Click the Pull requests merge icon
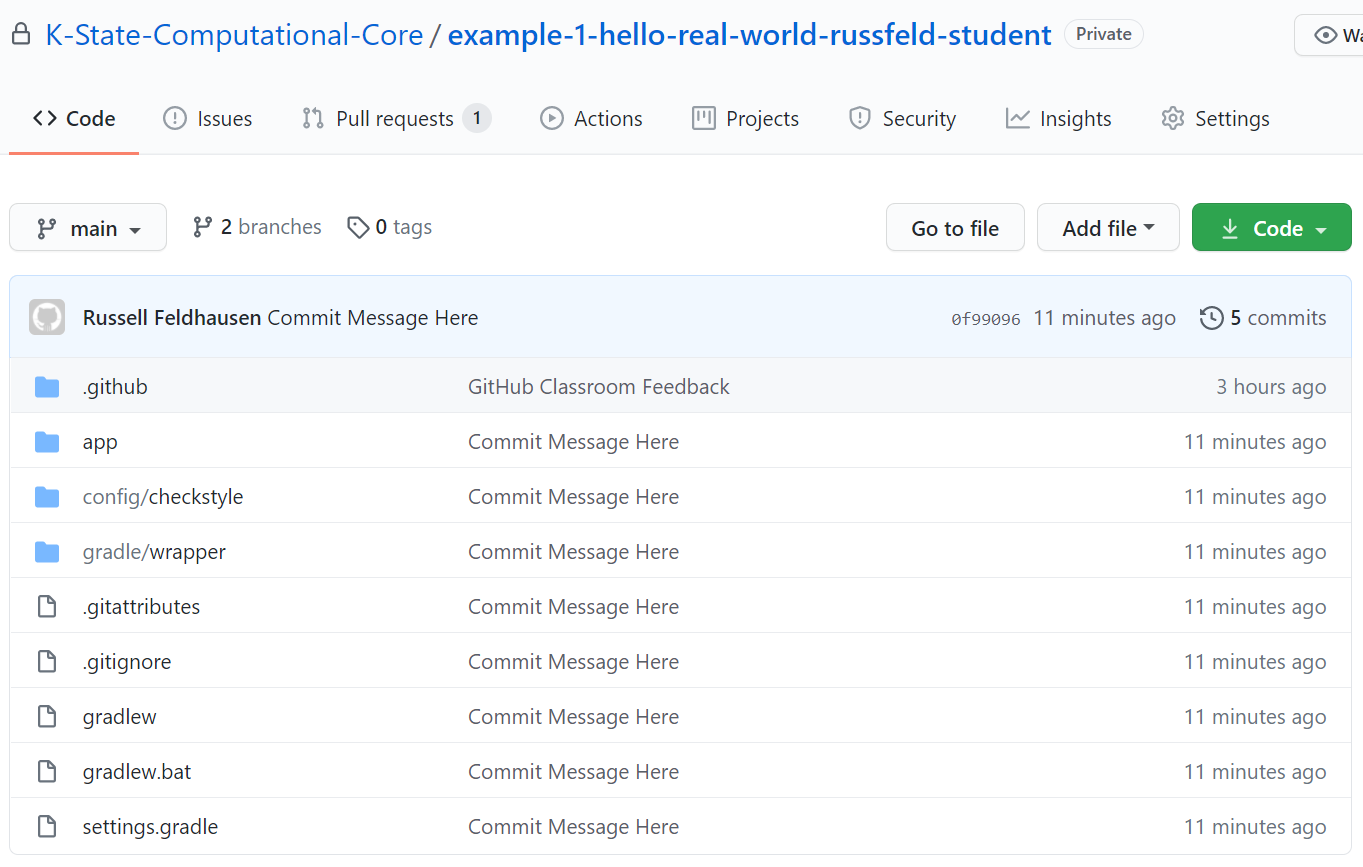The width and height of the screenshot is (1363, 867). pyautogui.click(x=313, y=118)
